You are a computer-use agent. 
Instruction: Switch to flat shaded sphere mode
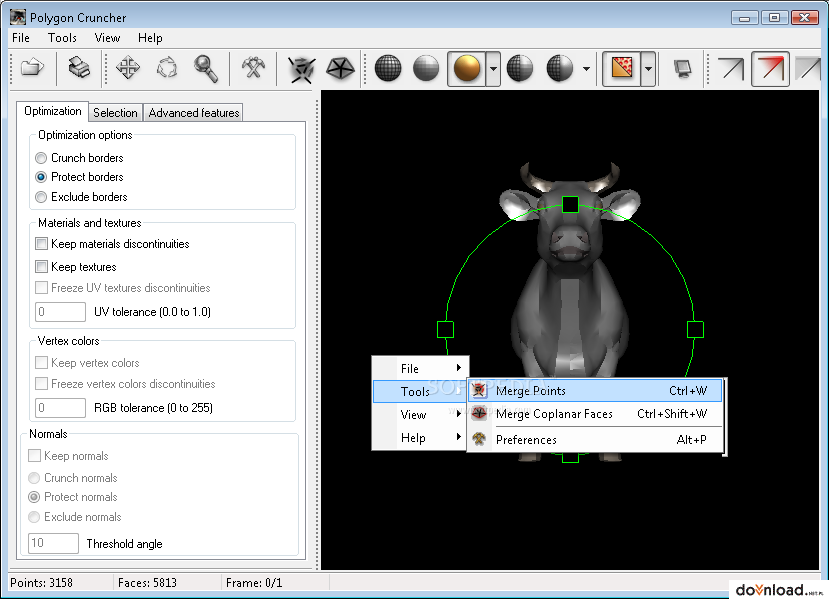coord(426,68)
